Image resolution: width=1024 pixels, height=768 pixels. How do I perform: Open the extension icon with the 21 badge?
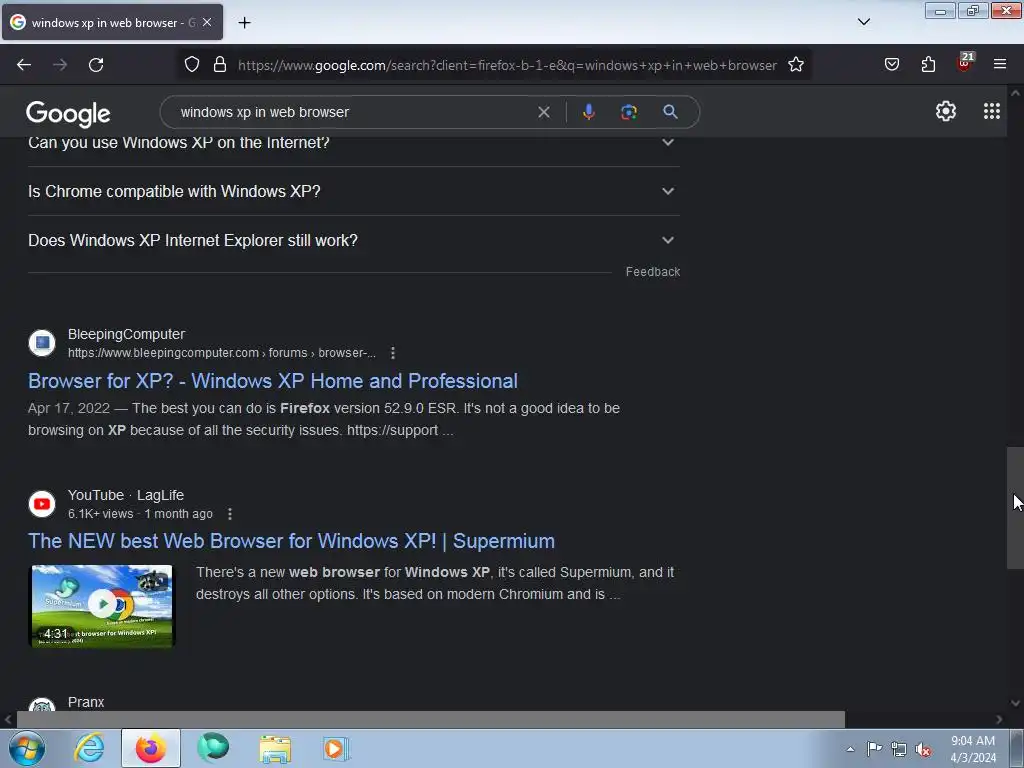tap(965, 63)
